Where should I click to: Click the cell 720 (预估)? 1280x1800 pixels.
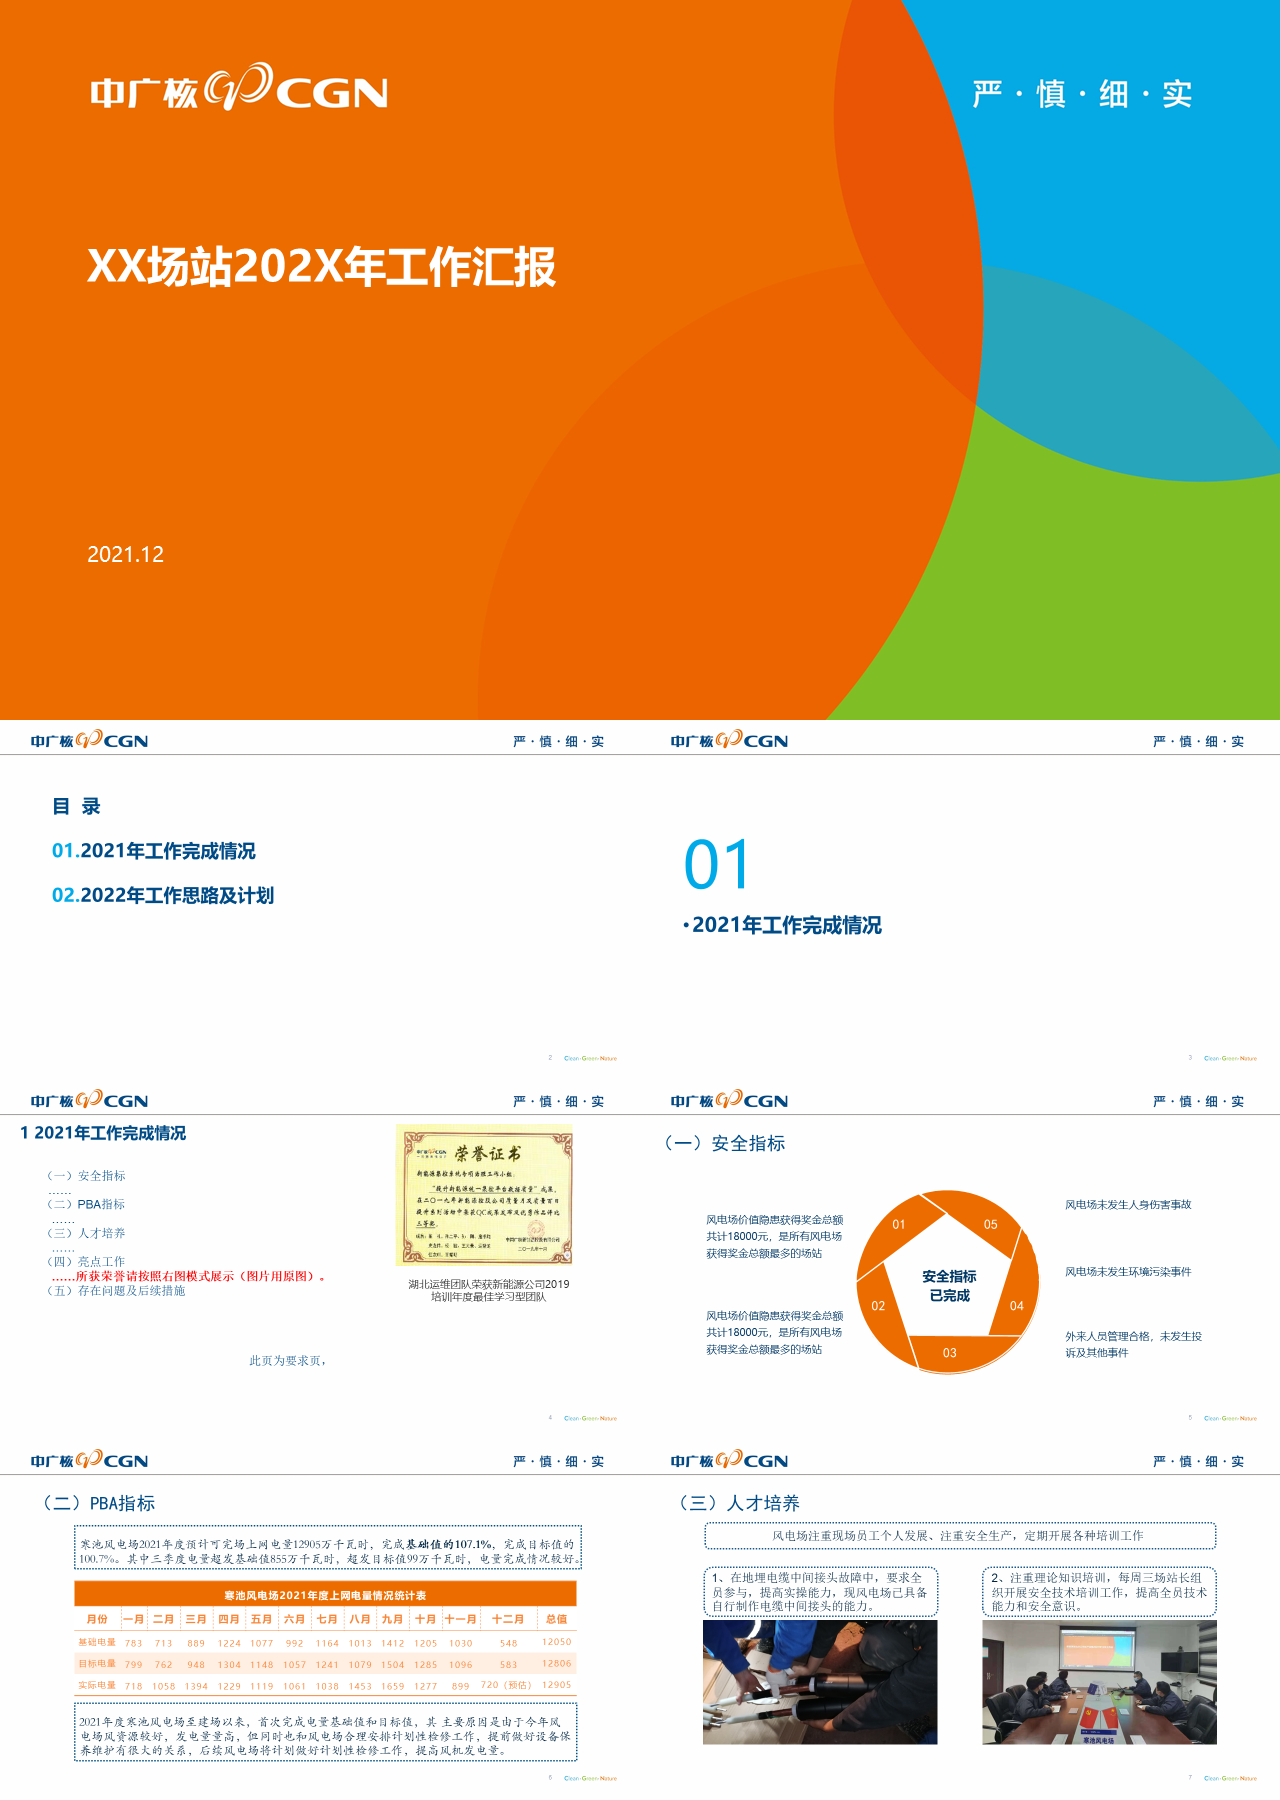pyautogui.click(x=505, y=1685)
